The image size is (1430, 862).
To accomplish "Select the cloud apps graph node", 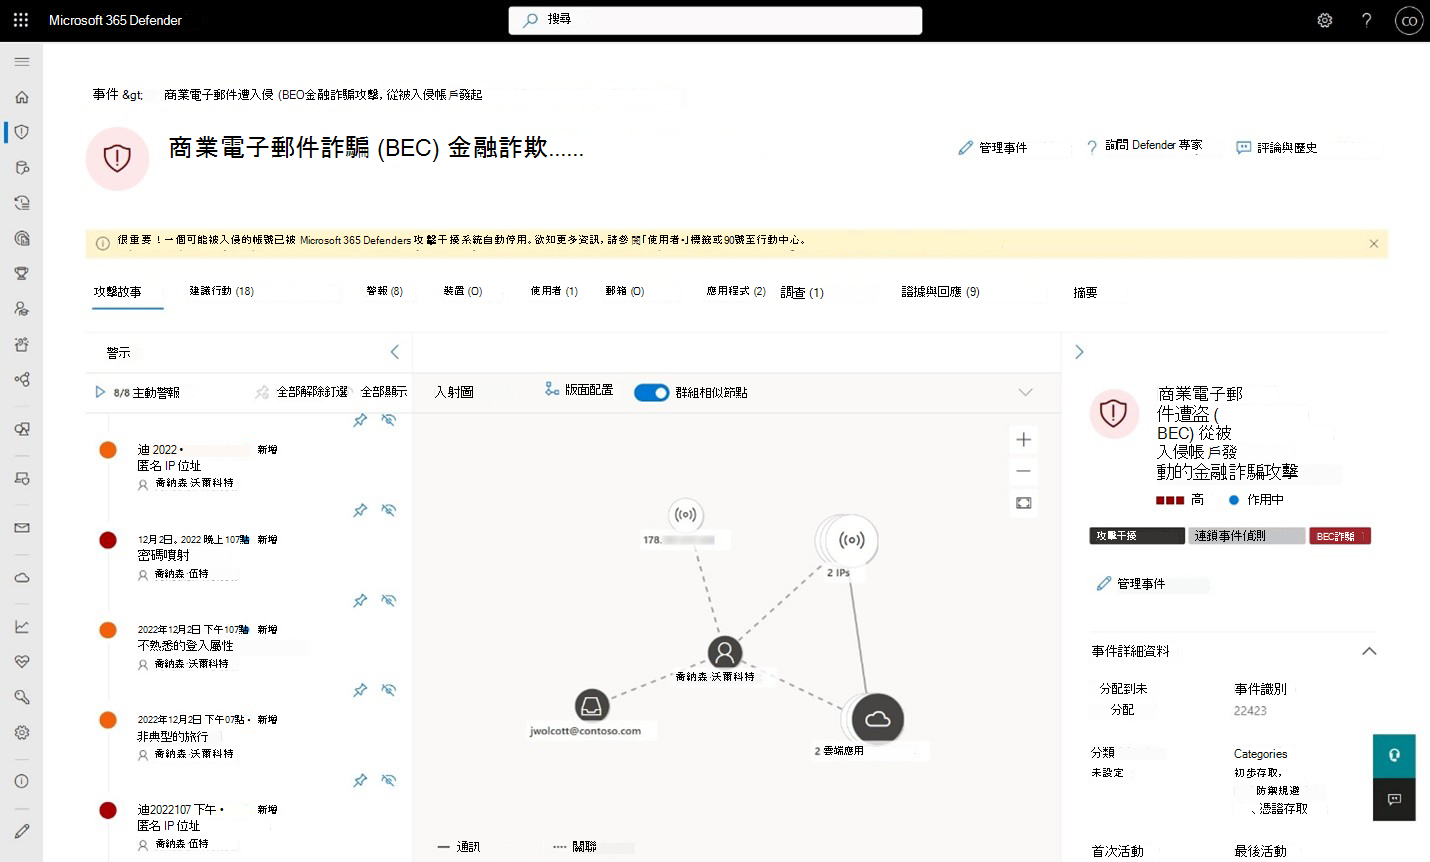I will tap(877, 718).
